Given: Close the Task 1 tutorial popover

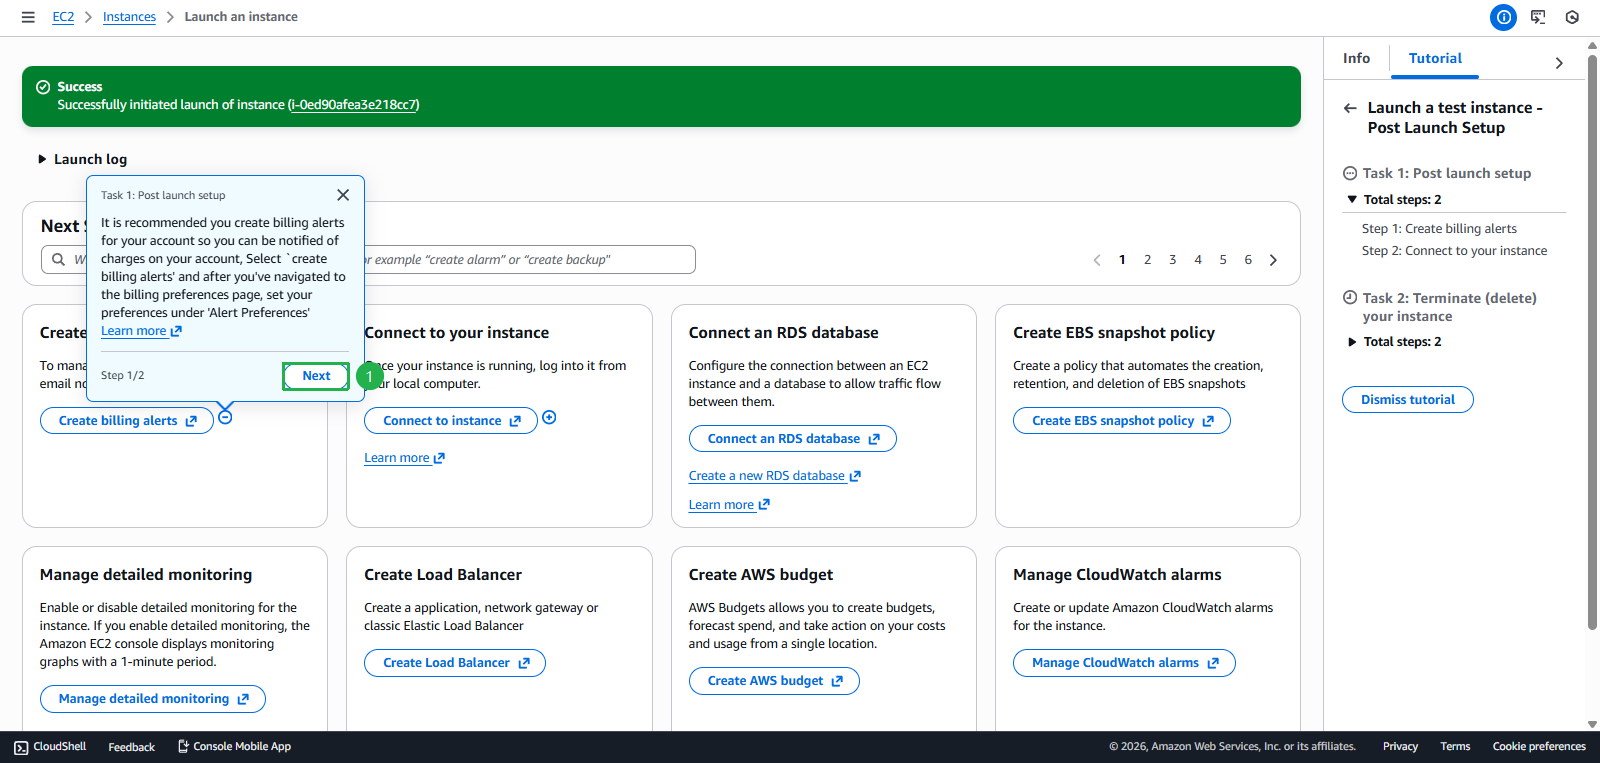Looking at the screenshot, I should (x=343, y=195).
